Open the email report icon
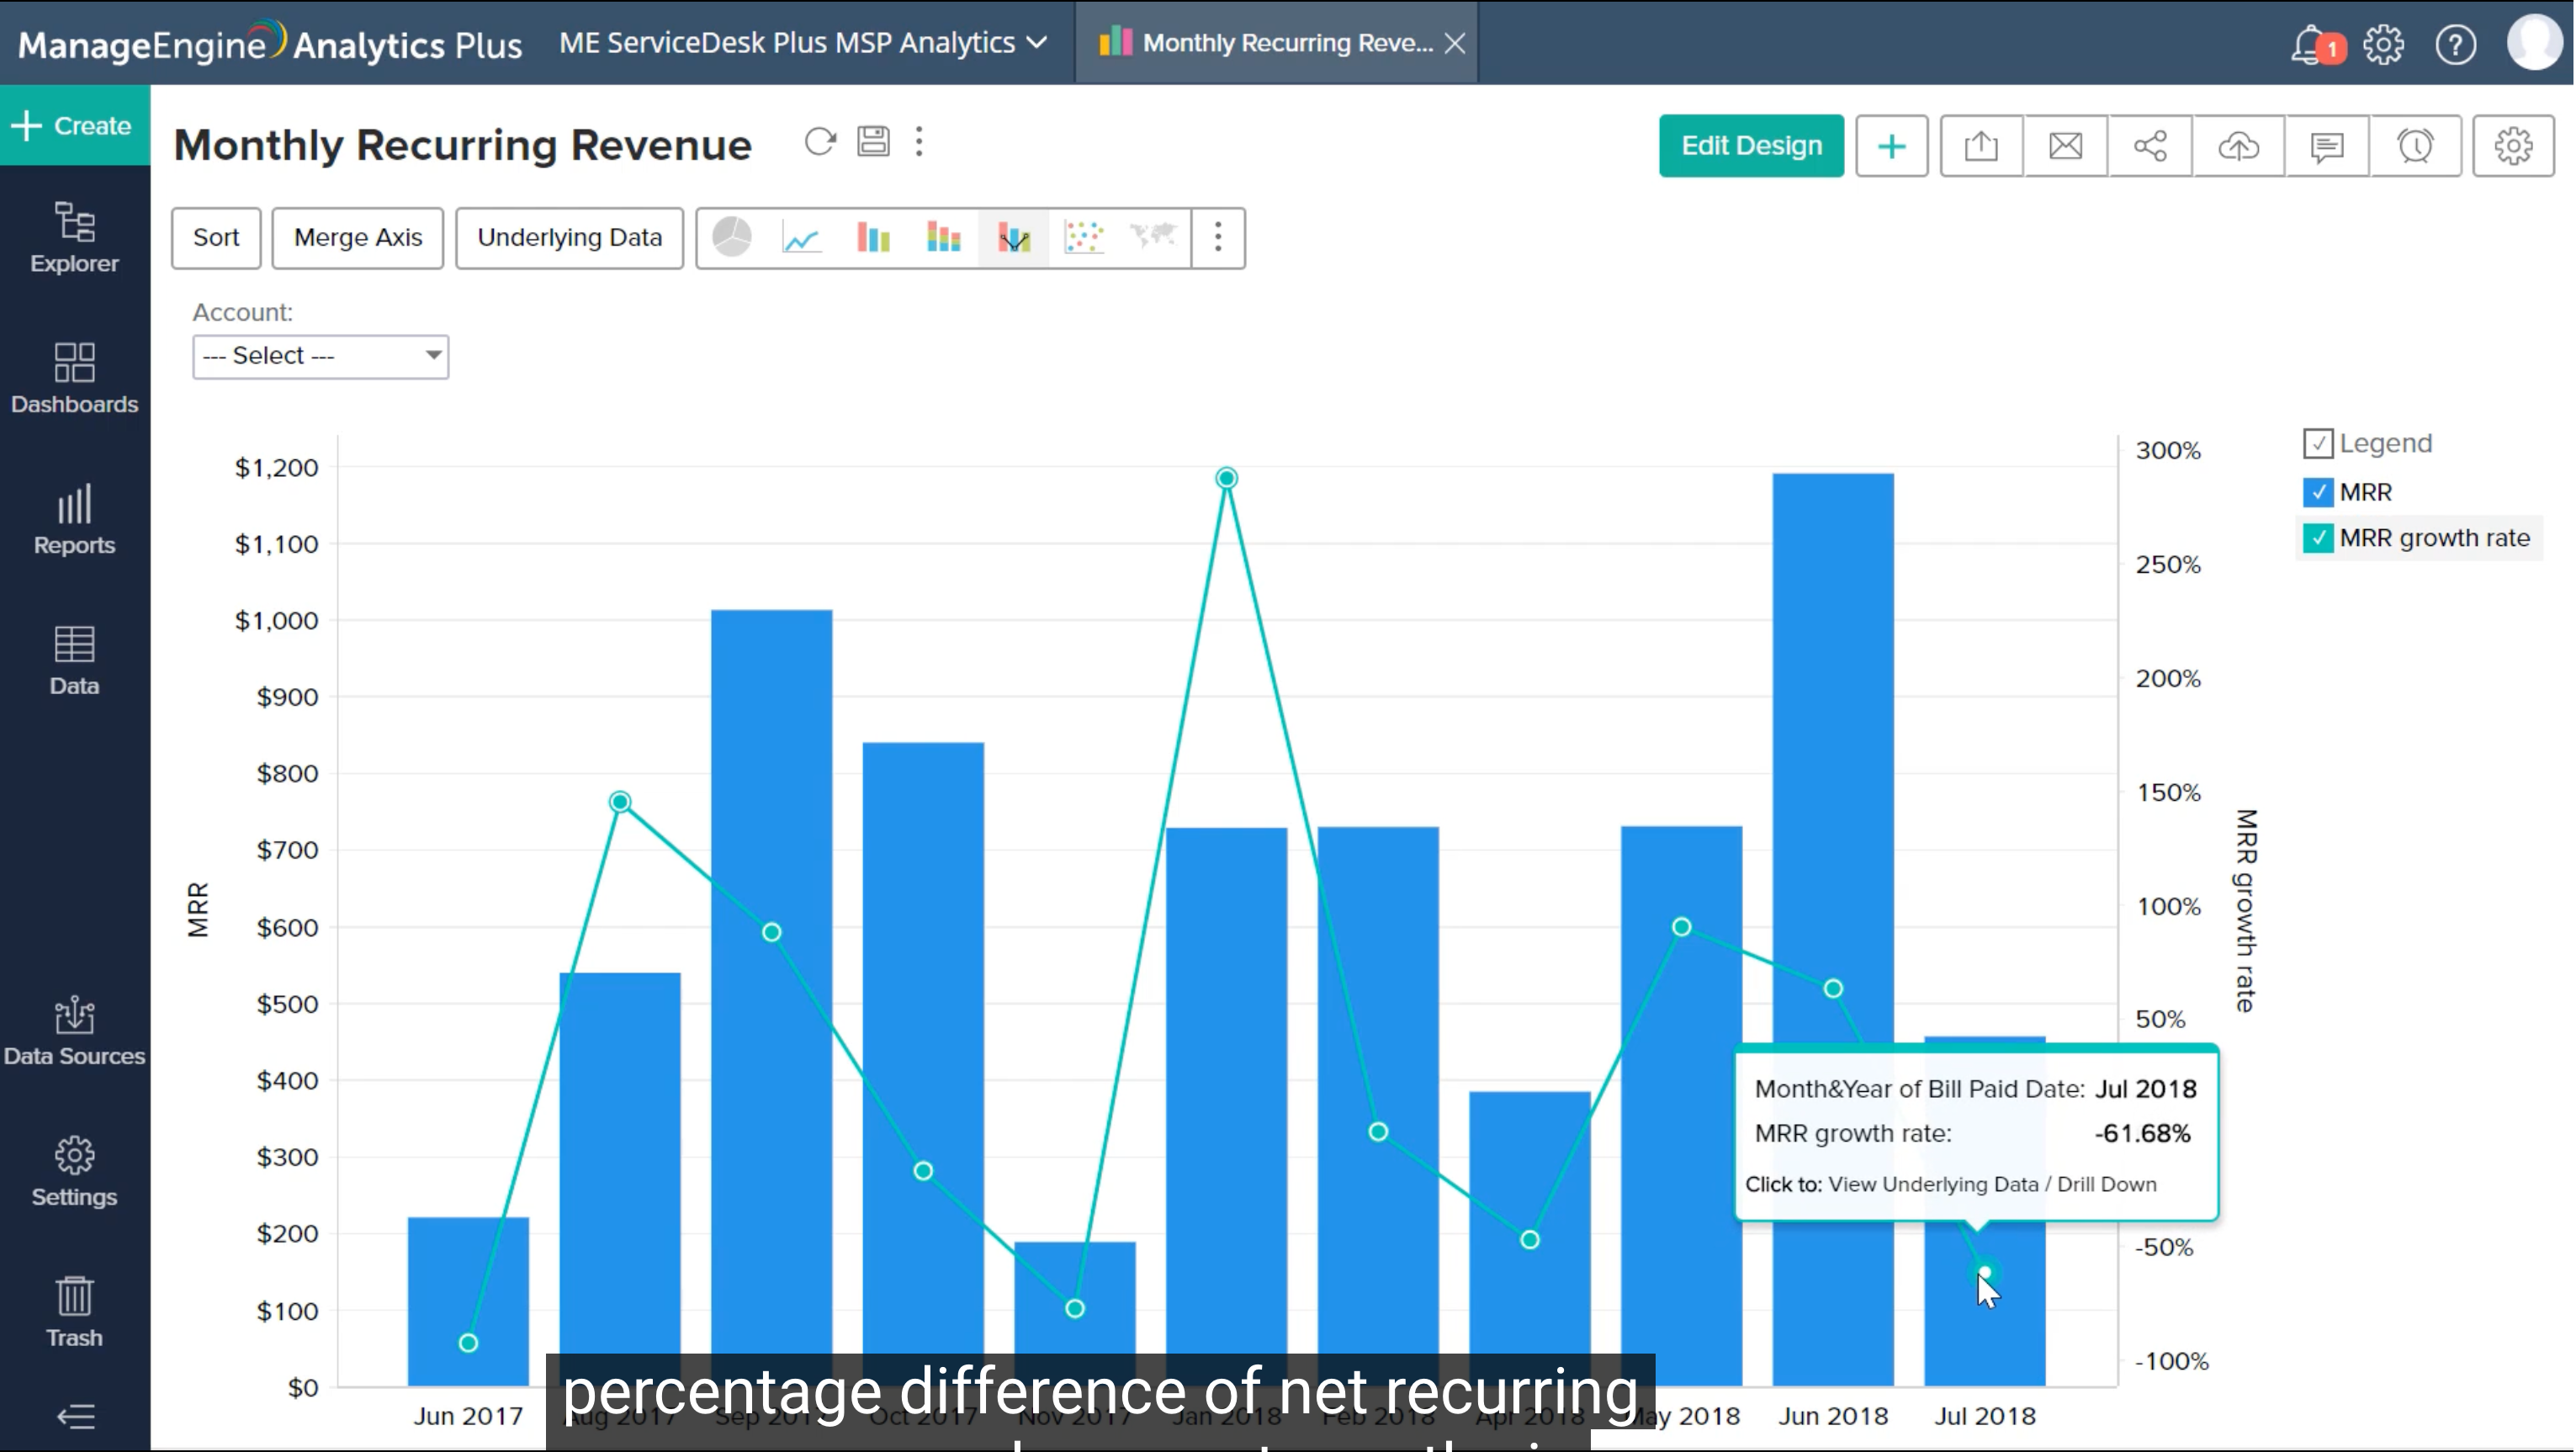This screenshot has height=1452, width=2576. (x=2065, y=146)
